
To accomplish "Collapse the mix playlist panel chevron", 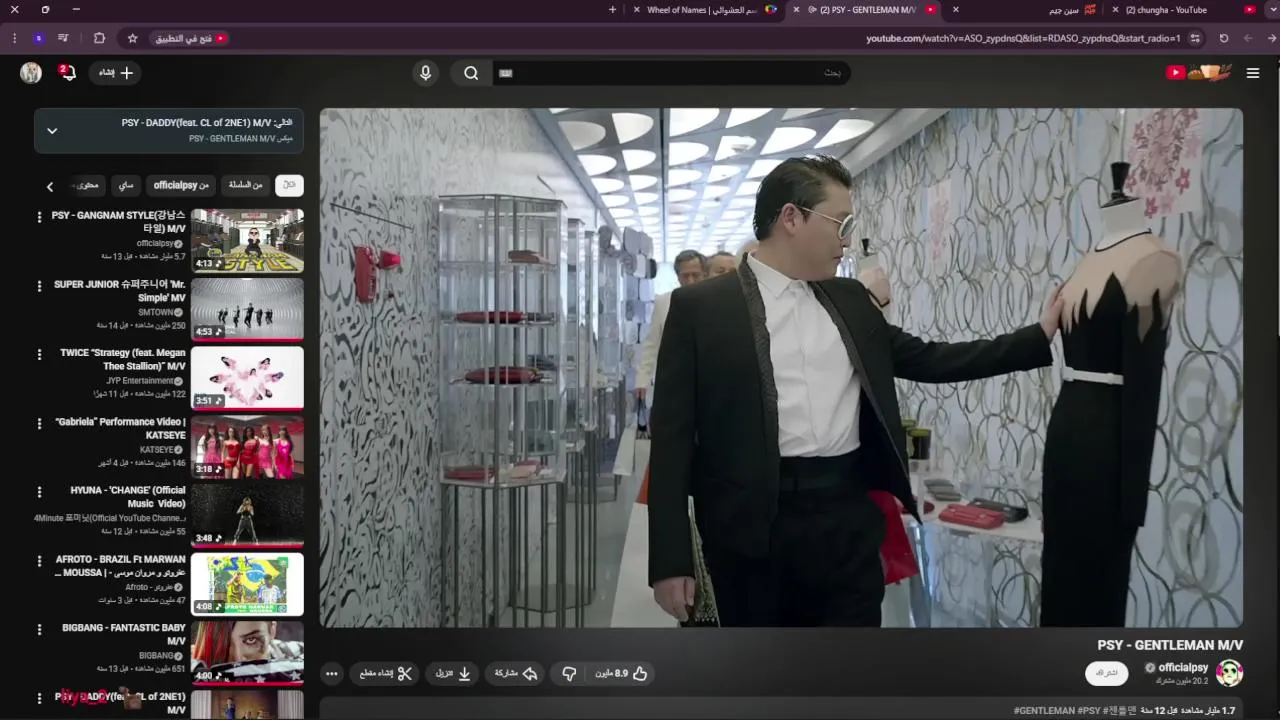I will [52, 131].
